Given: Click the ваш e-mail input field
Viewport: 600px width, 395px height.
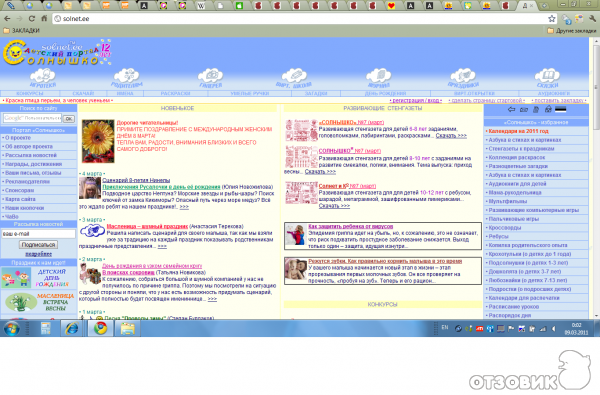Looking at the screenshot, I should pos(38,234).
